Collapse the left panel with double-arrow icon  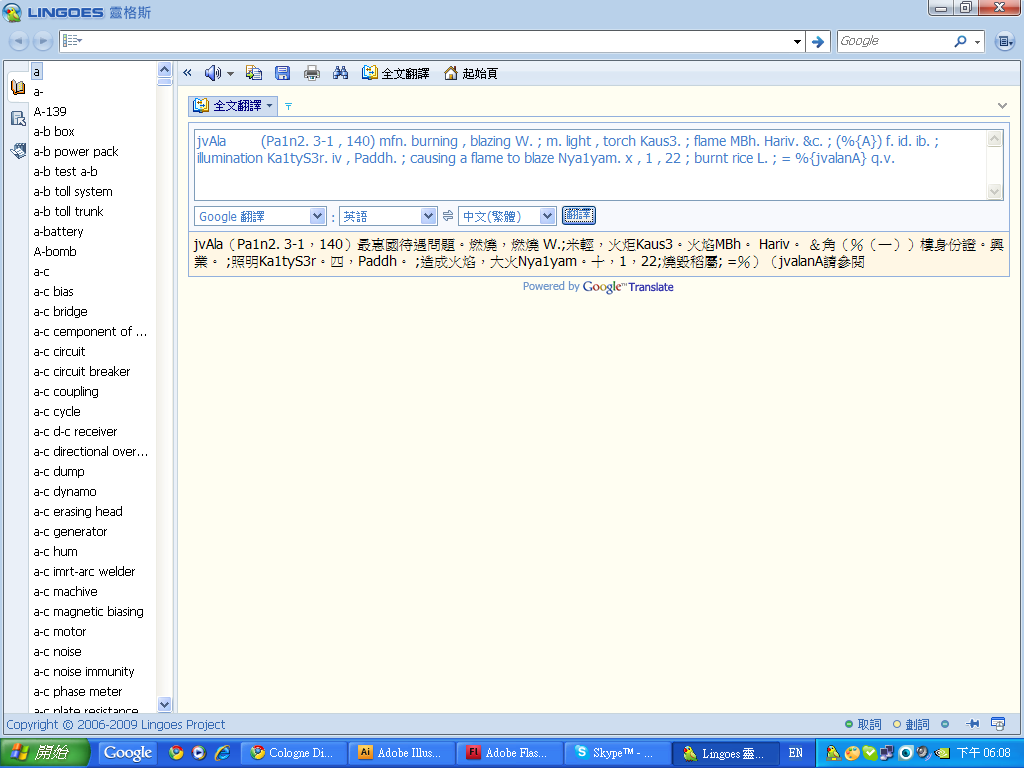point(187,73)
